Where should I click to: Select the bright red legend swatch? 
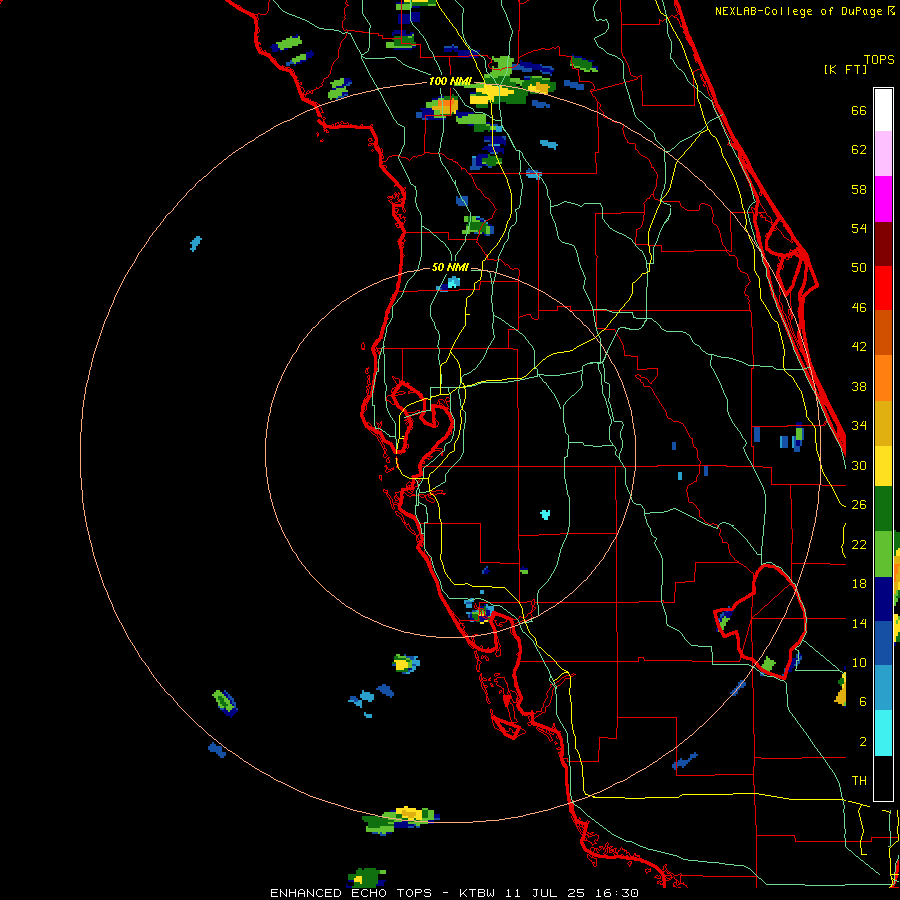click(x=883, y=288)
